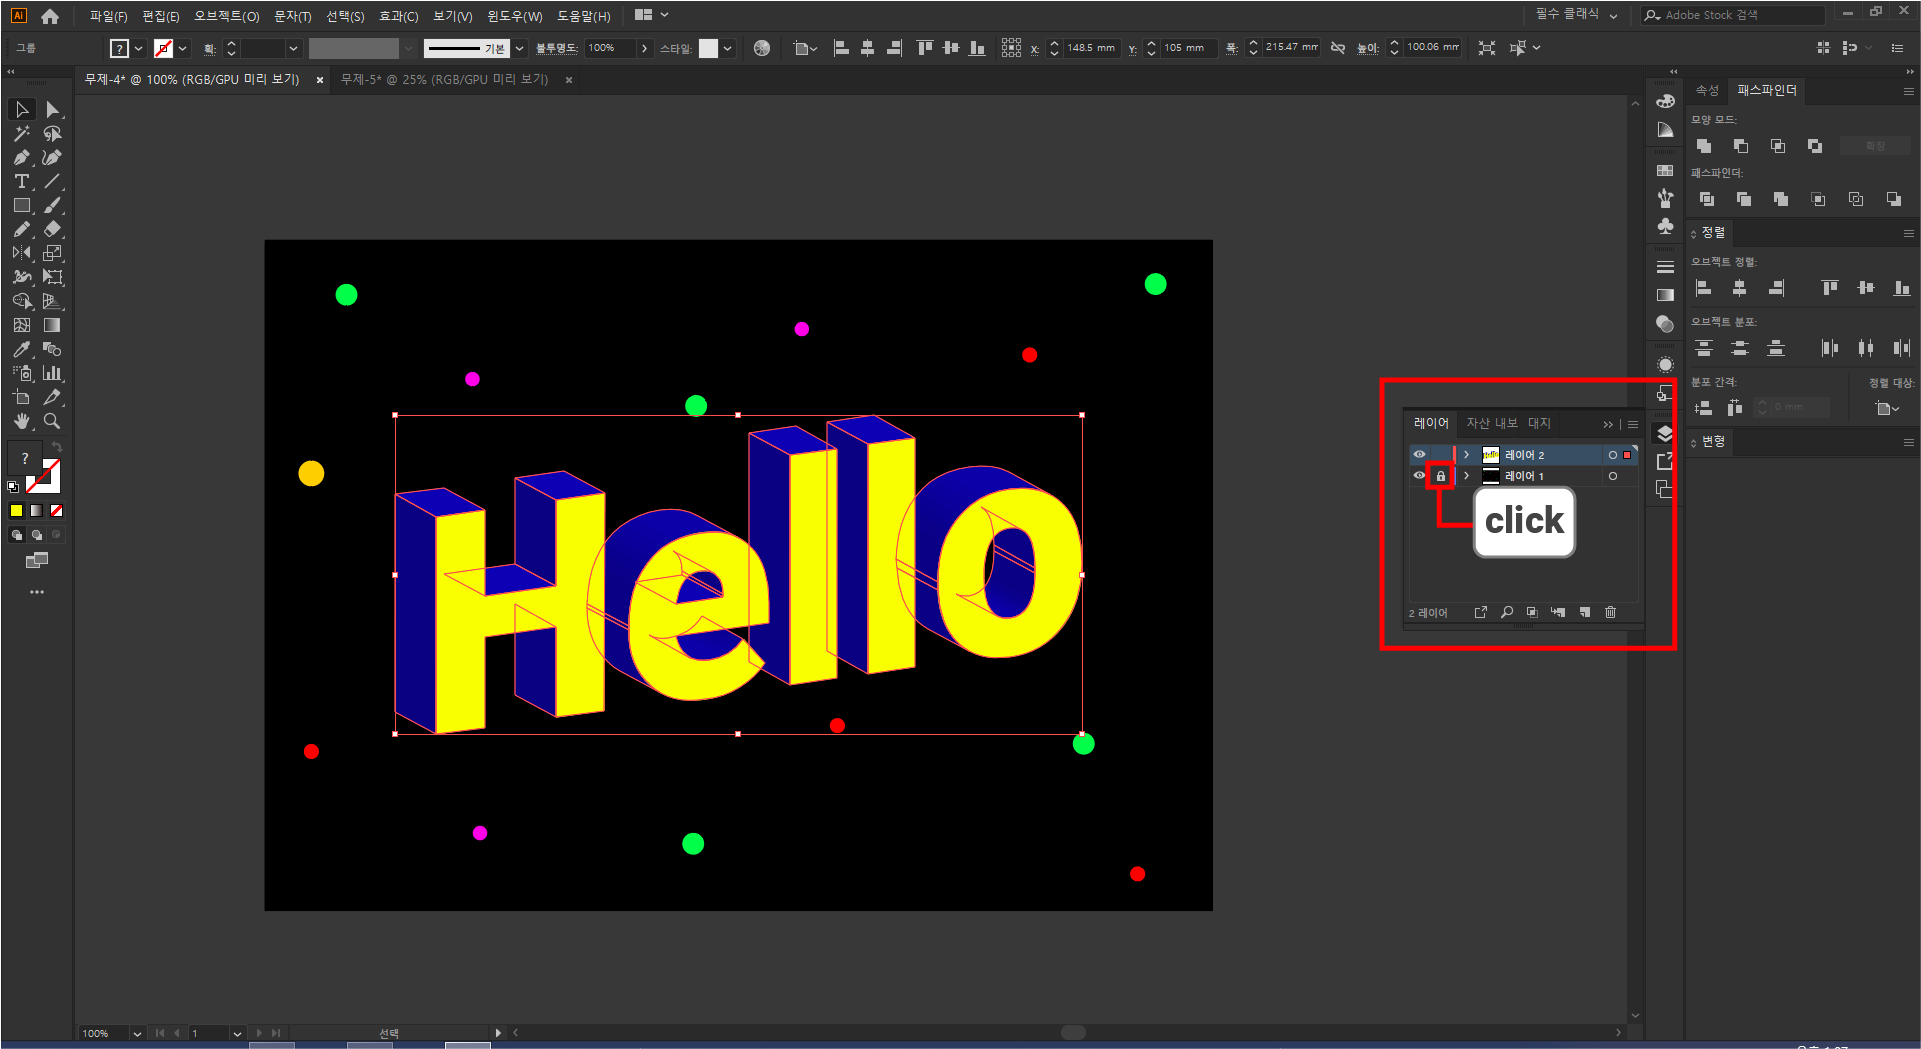Switch to 무제-5* document tab
This screenshot has height=1049, width=1921.
(x=445, y=79)
